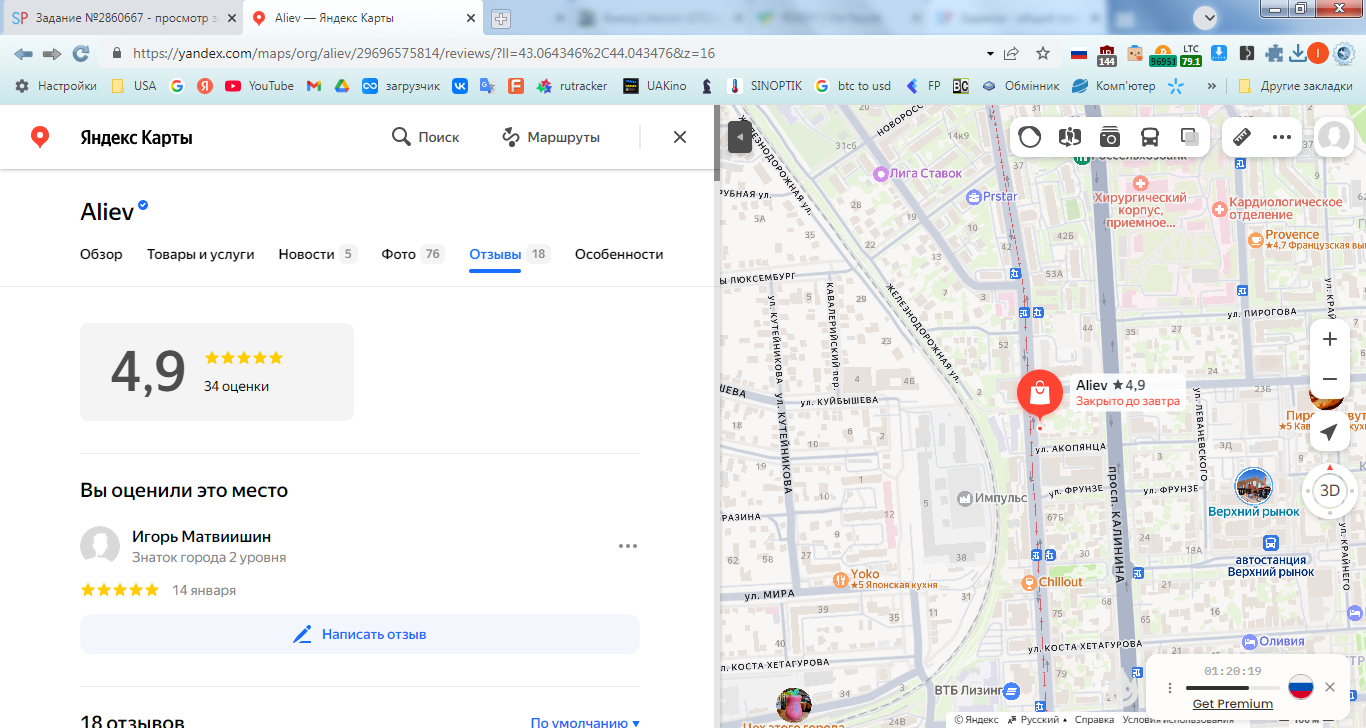Open a new browser tab
The width and height of the screenshot is (1366, 728).
click(x=501, y=19)
